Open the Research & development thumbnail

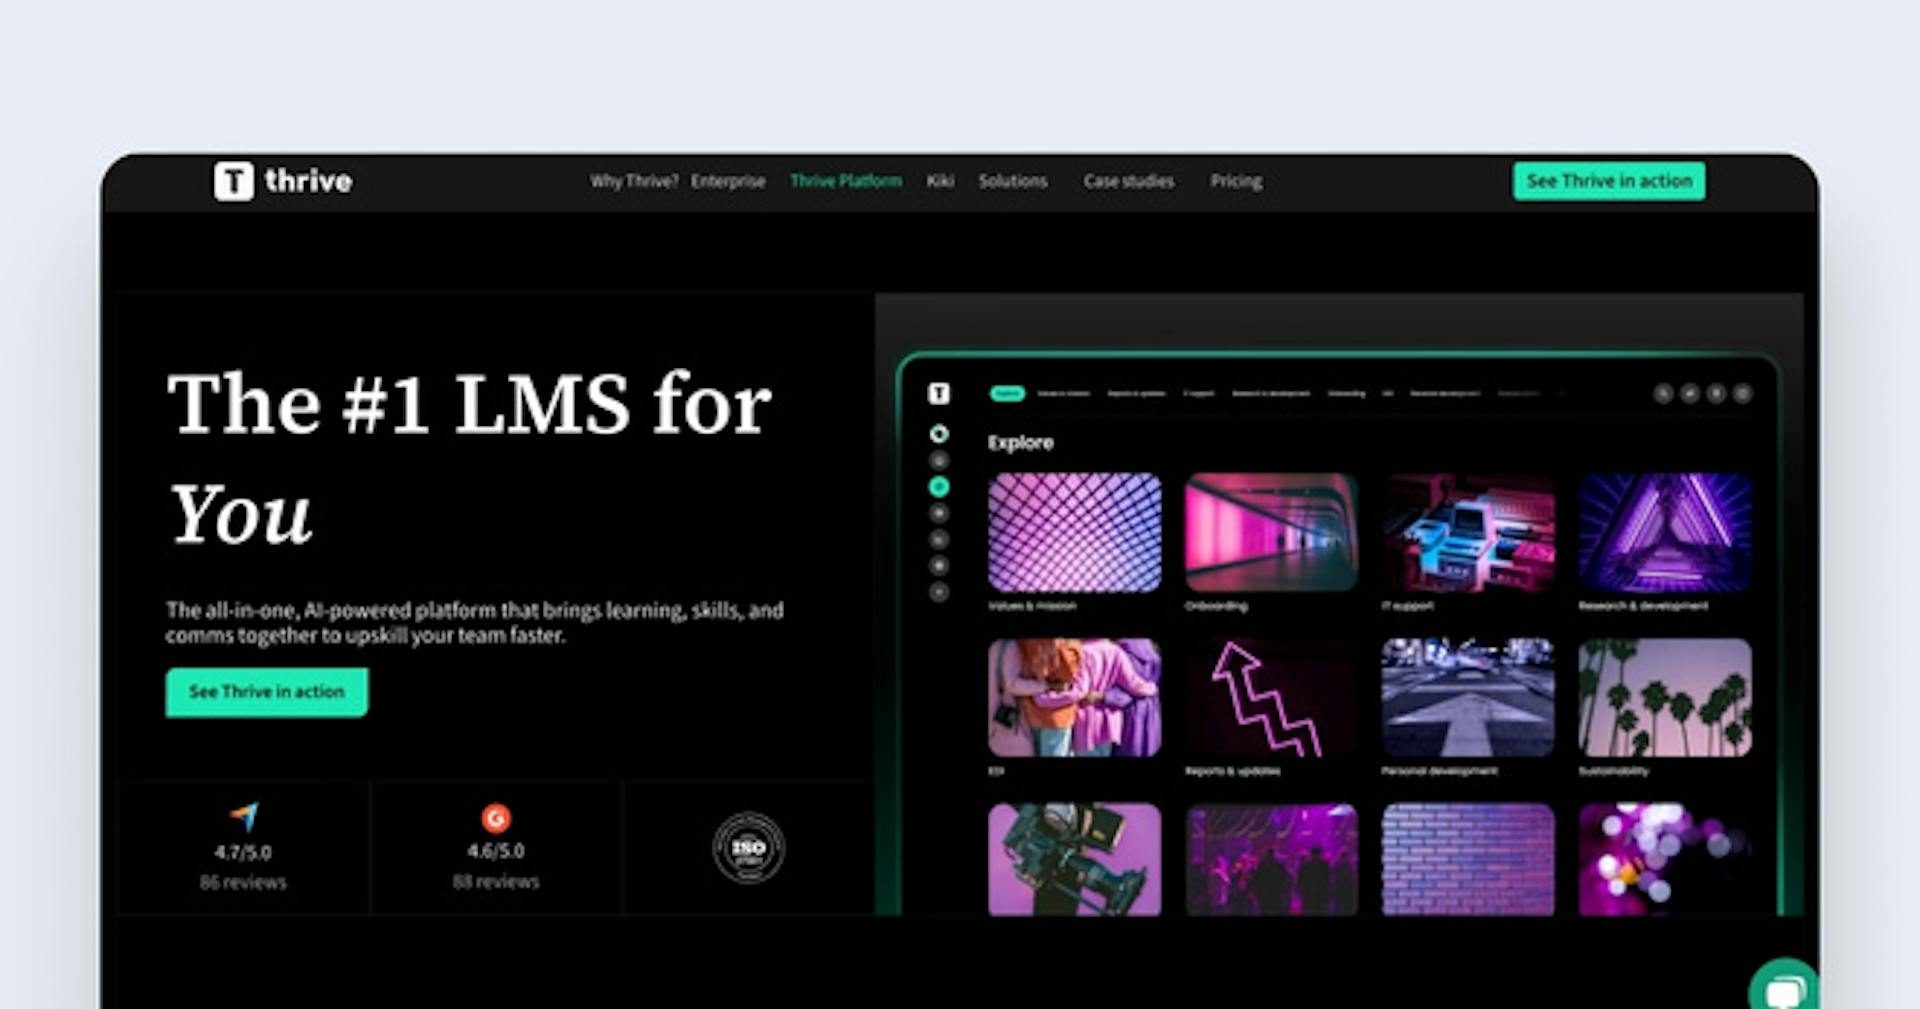click(x=1665, y=533)
